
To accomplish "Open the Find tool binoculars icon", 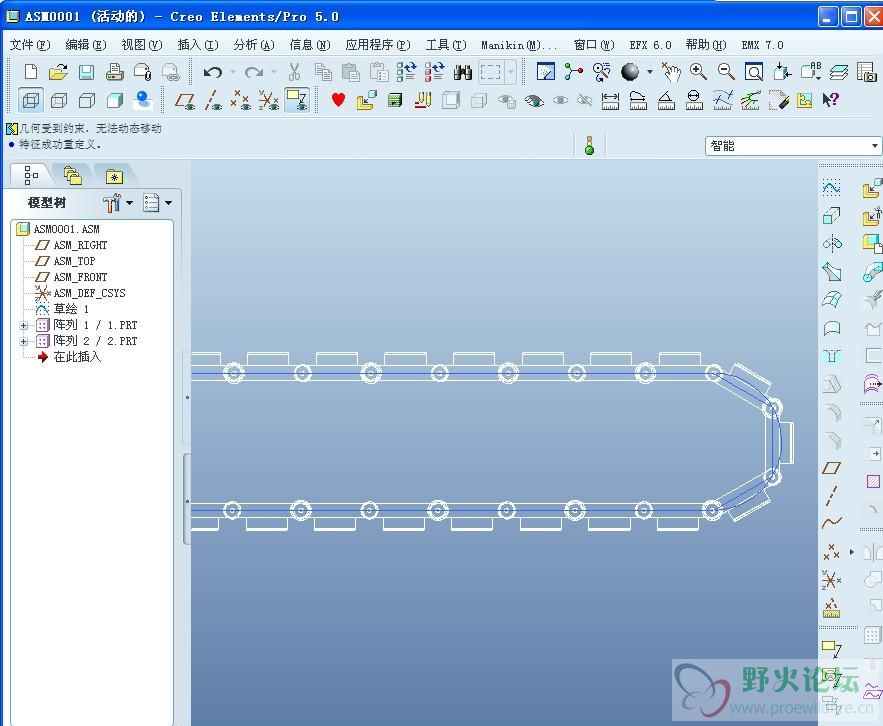I will (463, 72).
